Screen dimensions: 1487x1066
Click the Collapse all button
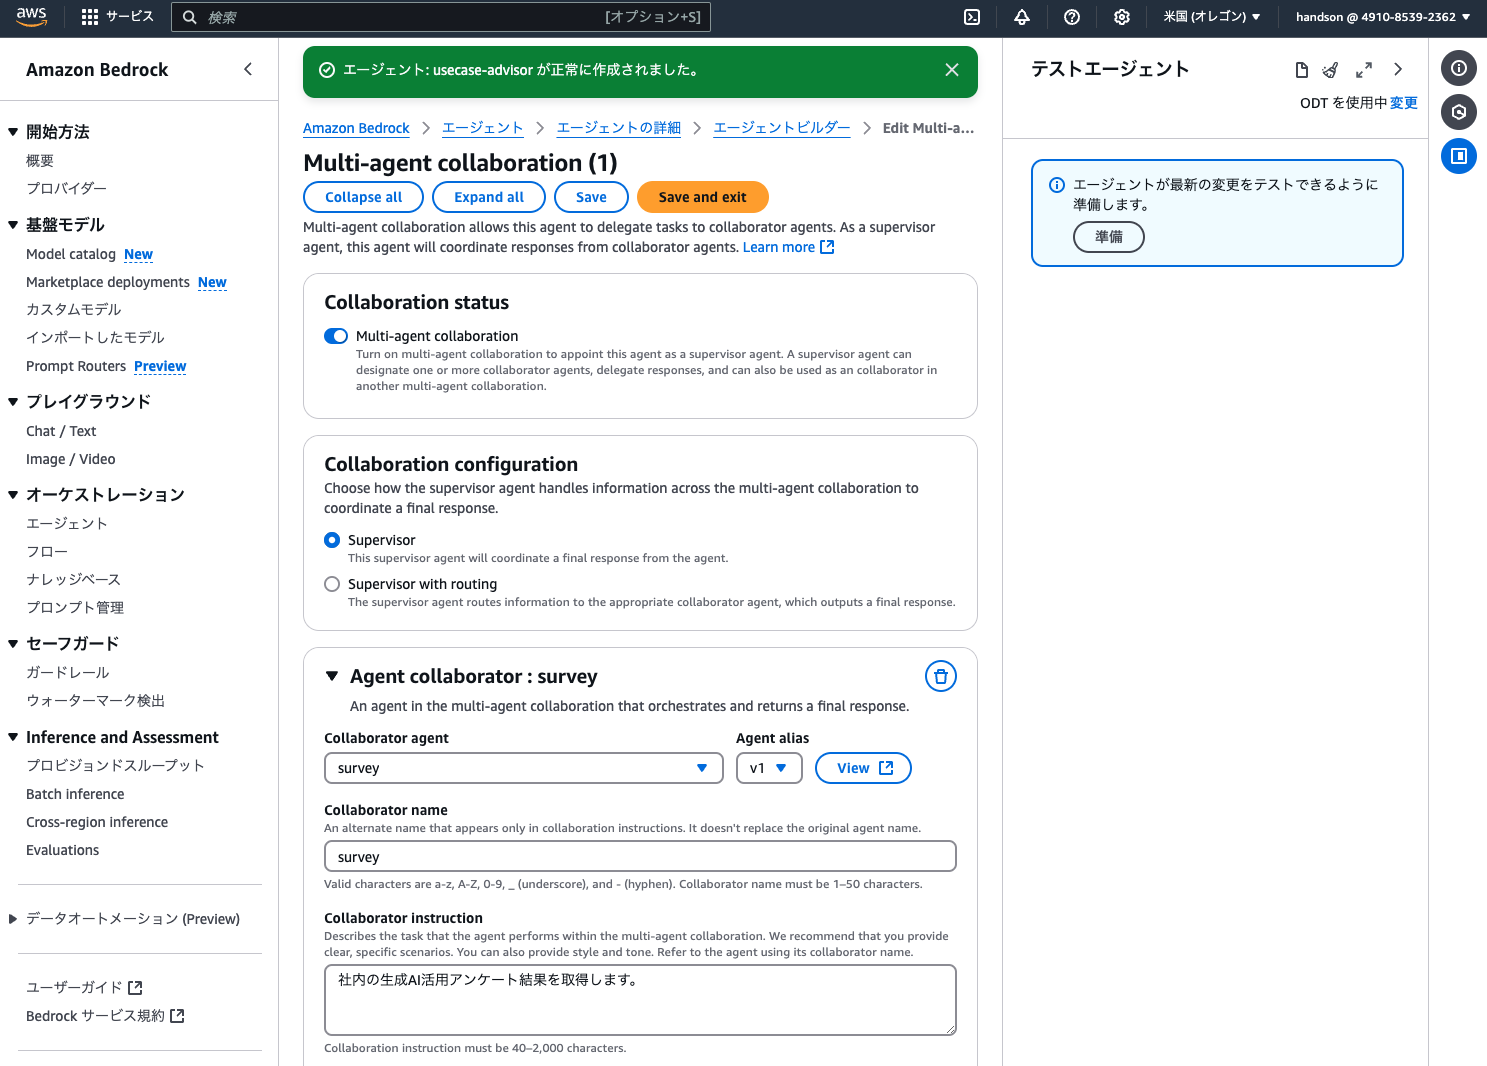click(363, 197)
